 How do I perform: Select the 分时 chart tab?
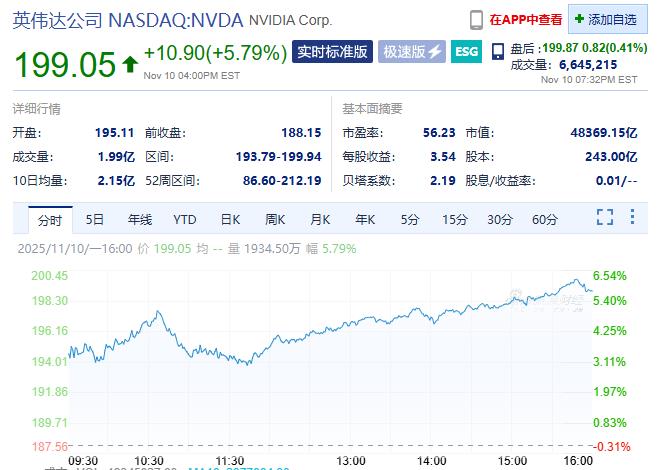(50, 220)
